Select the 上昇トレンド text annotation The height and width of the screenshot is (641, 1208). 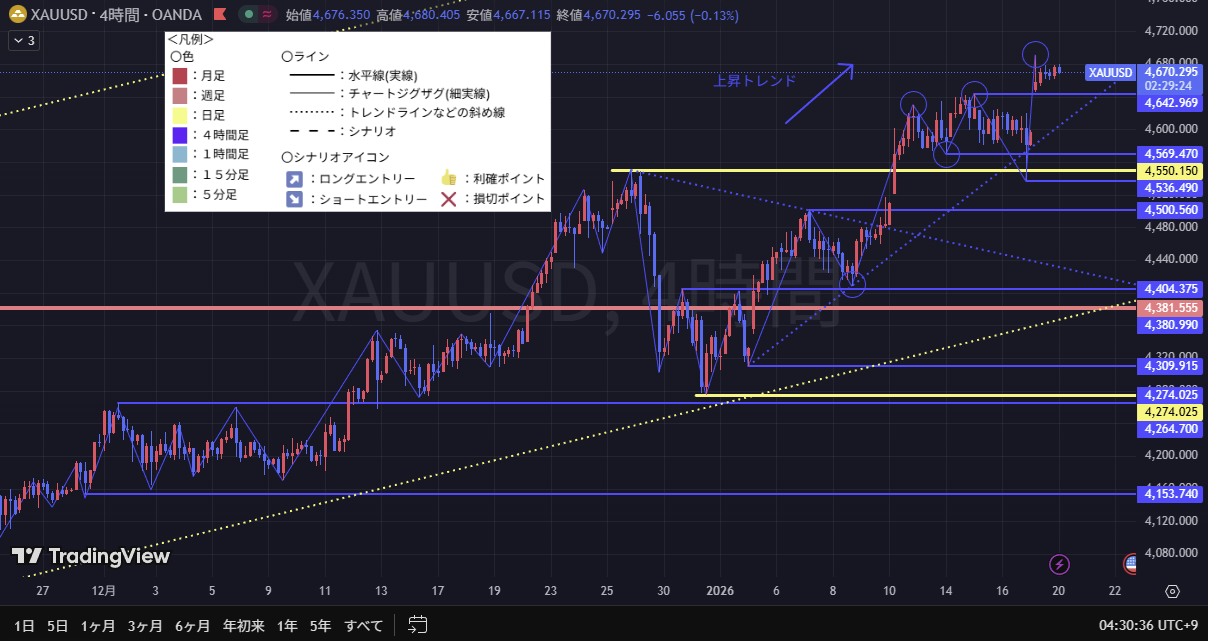(754, 81)
